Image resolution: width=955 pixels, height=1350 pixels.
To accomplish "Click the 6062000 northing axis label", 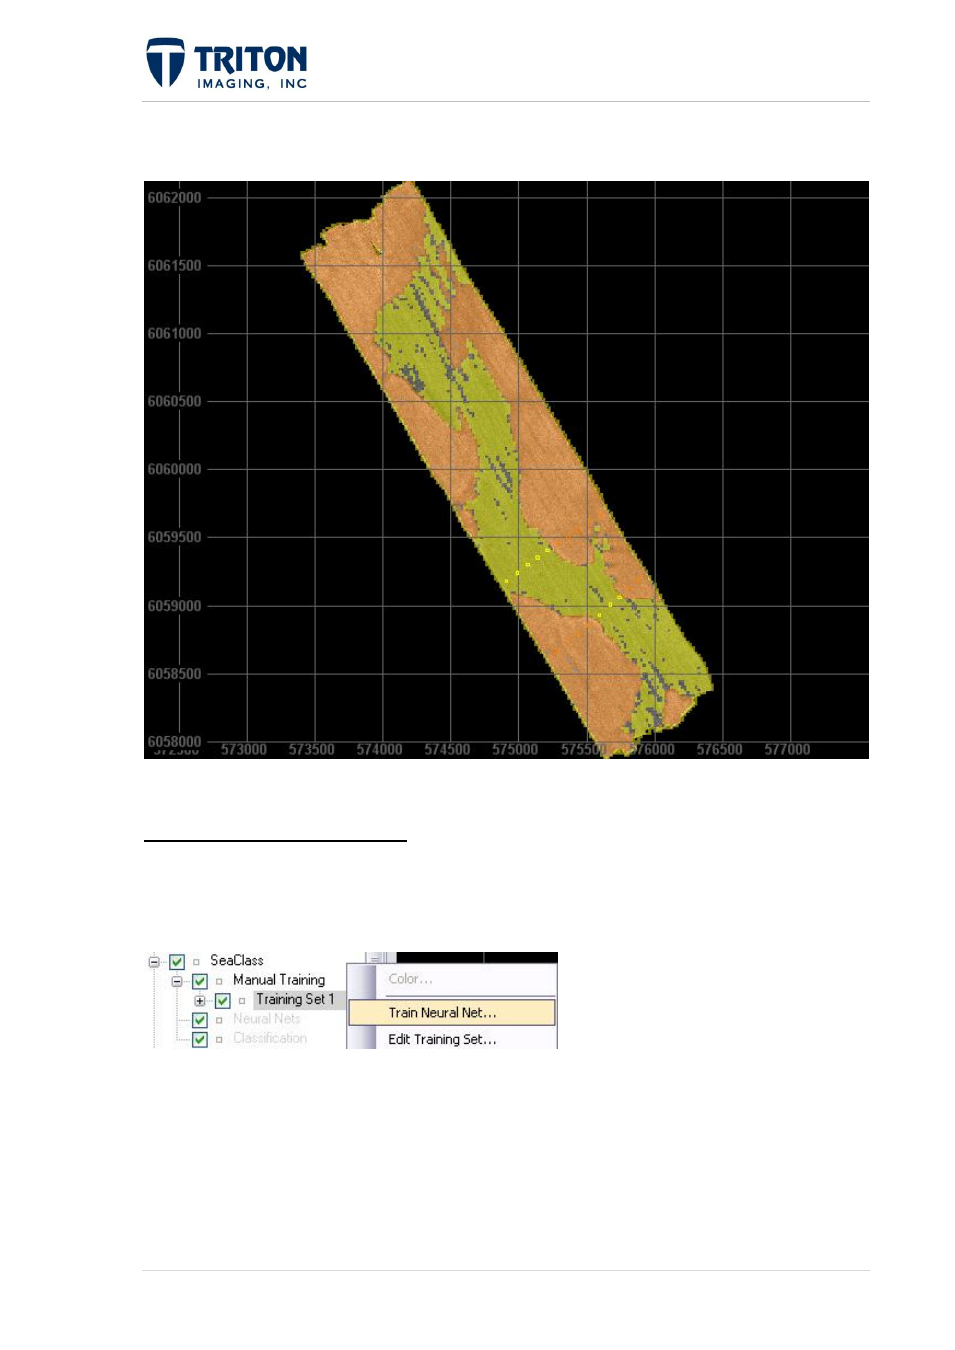I will [x=174, y=198].
